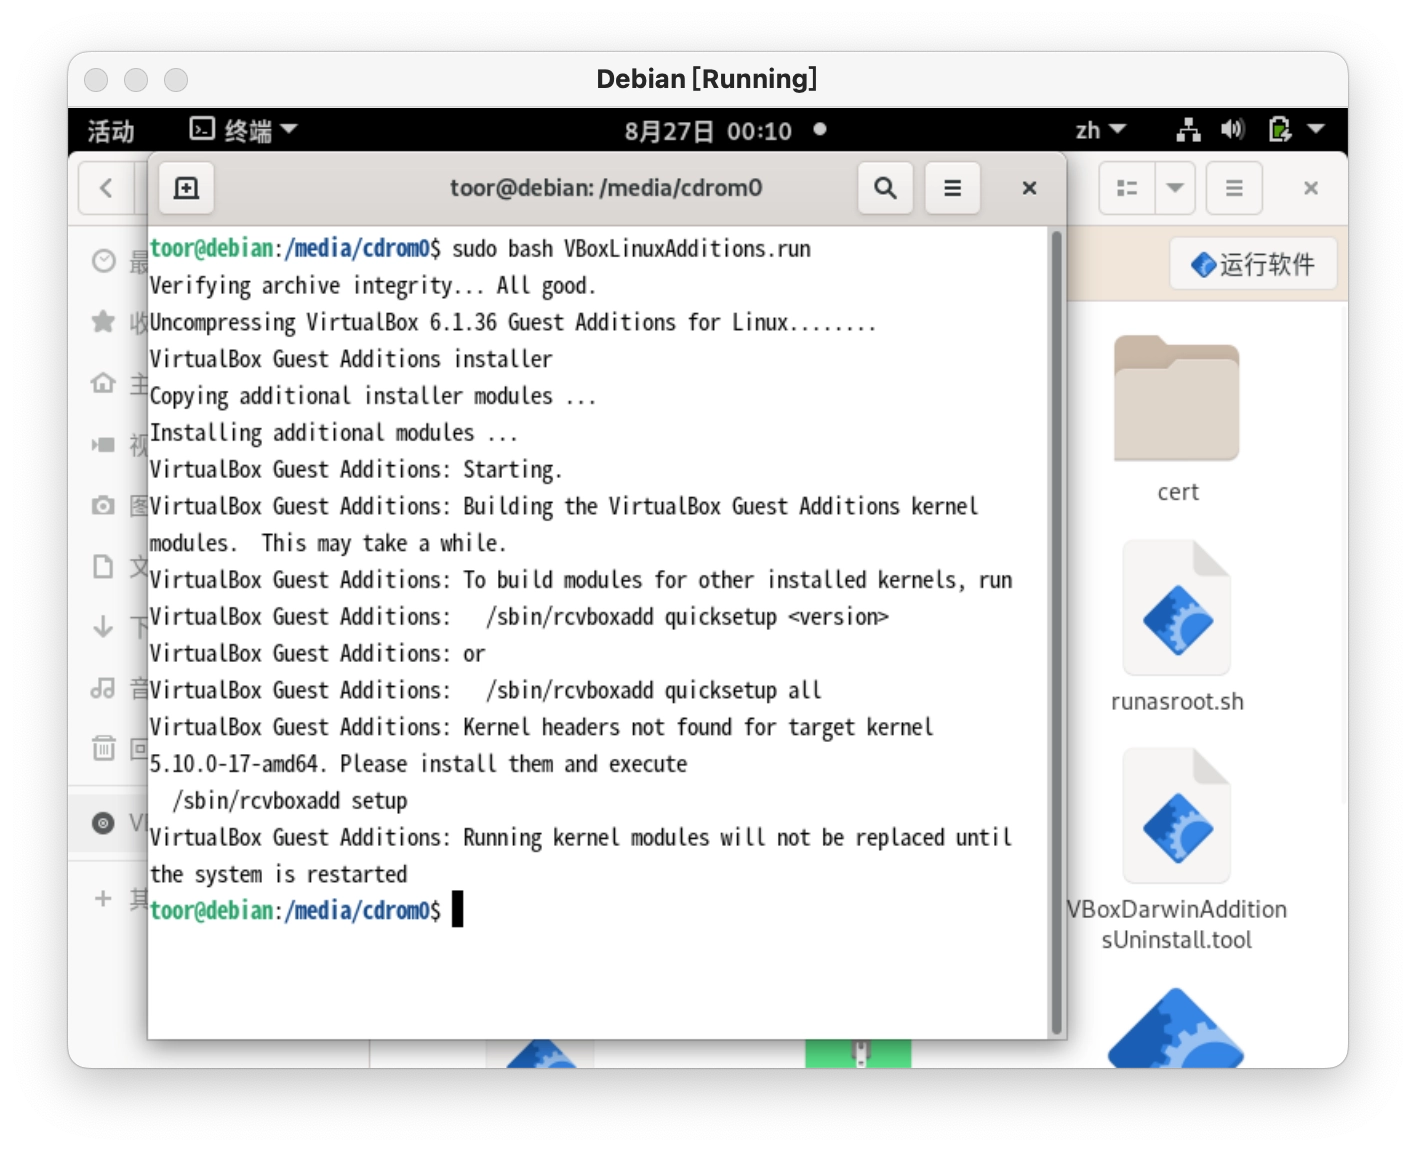The image size is (1416, 1152).
Task: Open a new terminal tab
Action: tap(187, 188)
